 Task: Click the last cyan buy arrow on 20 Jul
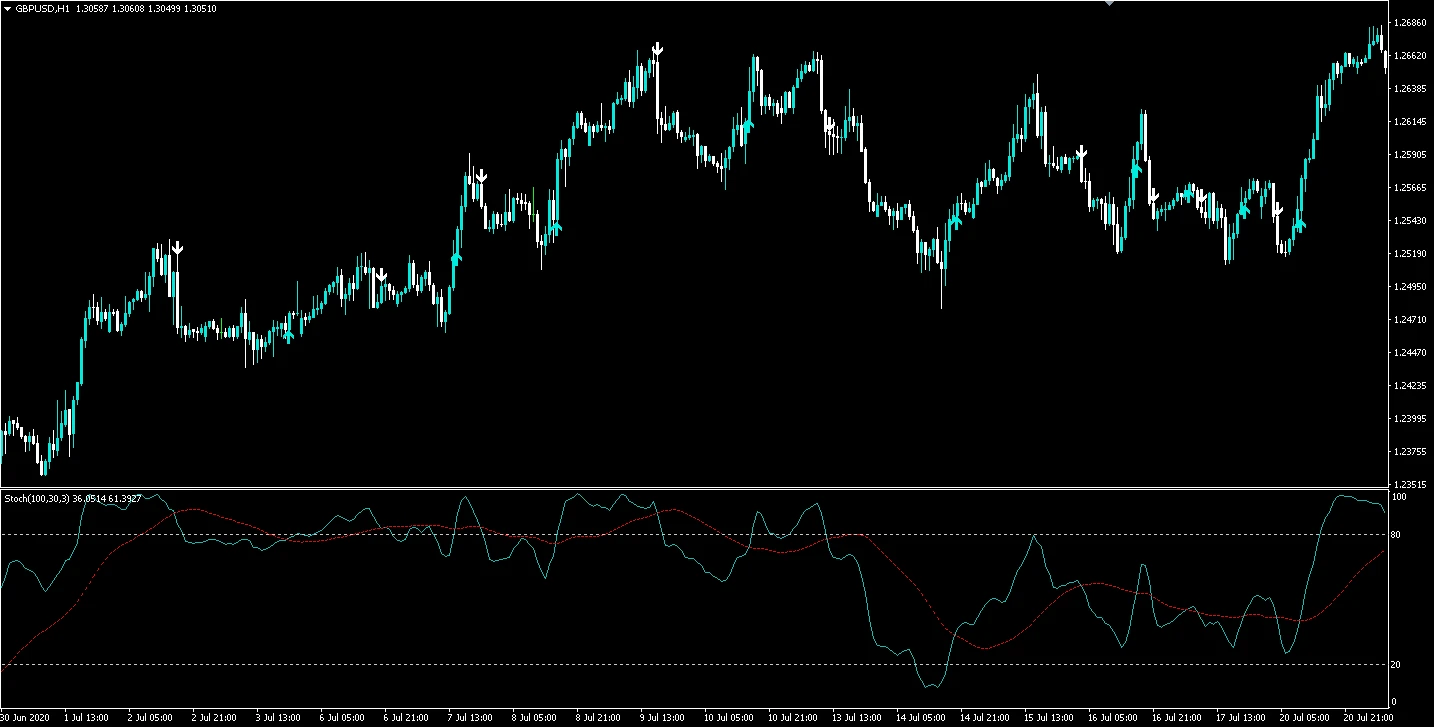coord(1299,224)
